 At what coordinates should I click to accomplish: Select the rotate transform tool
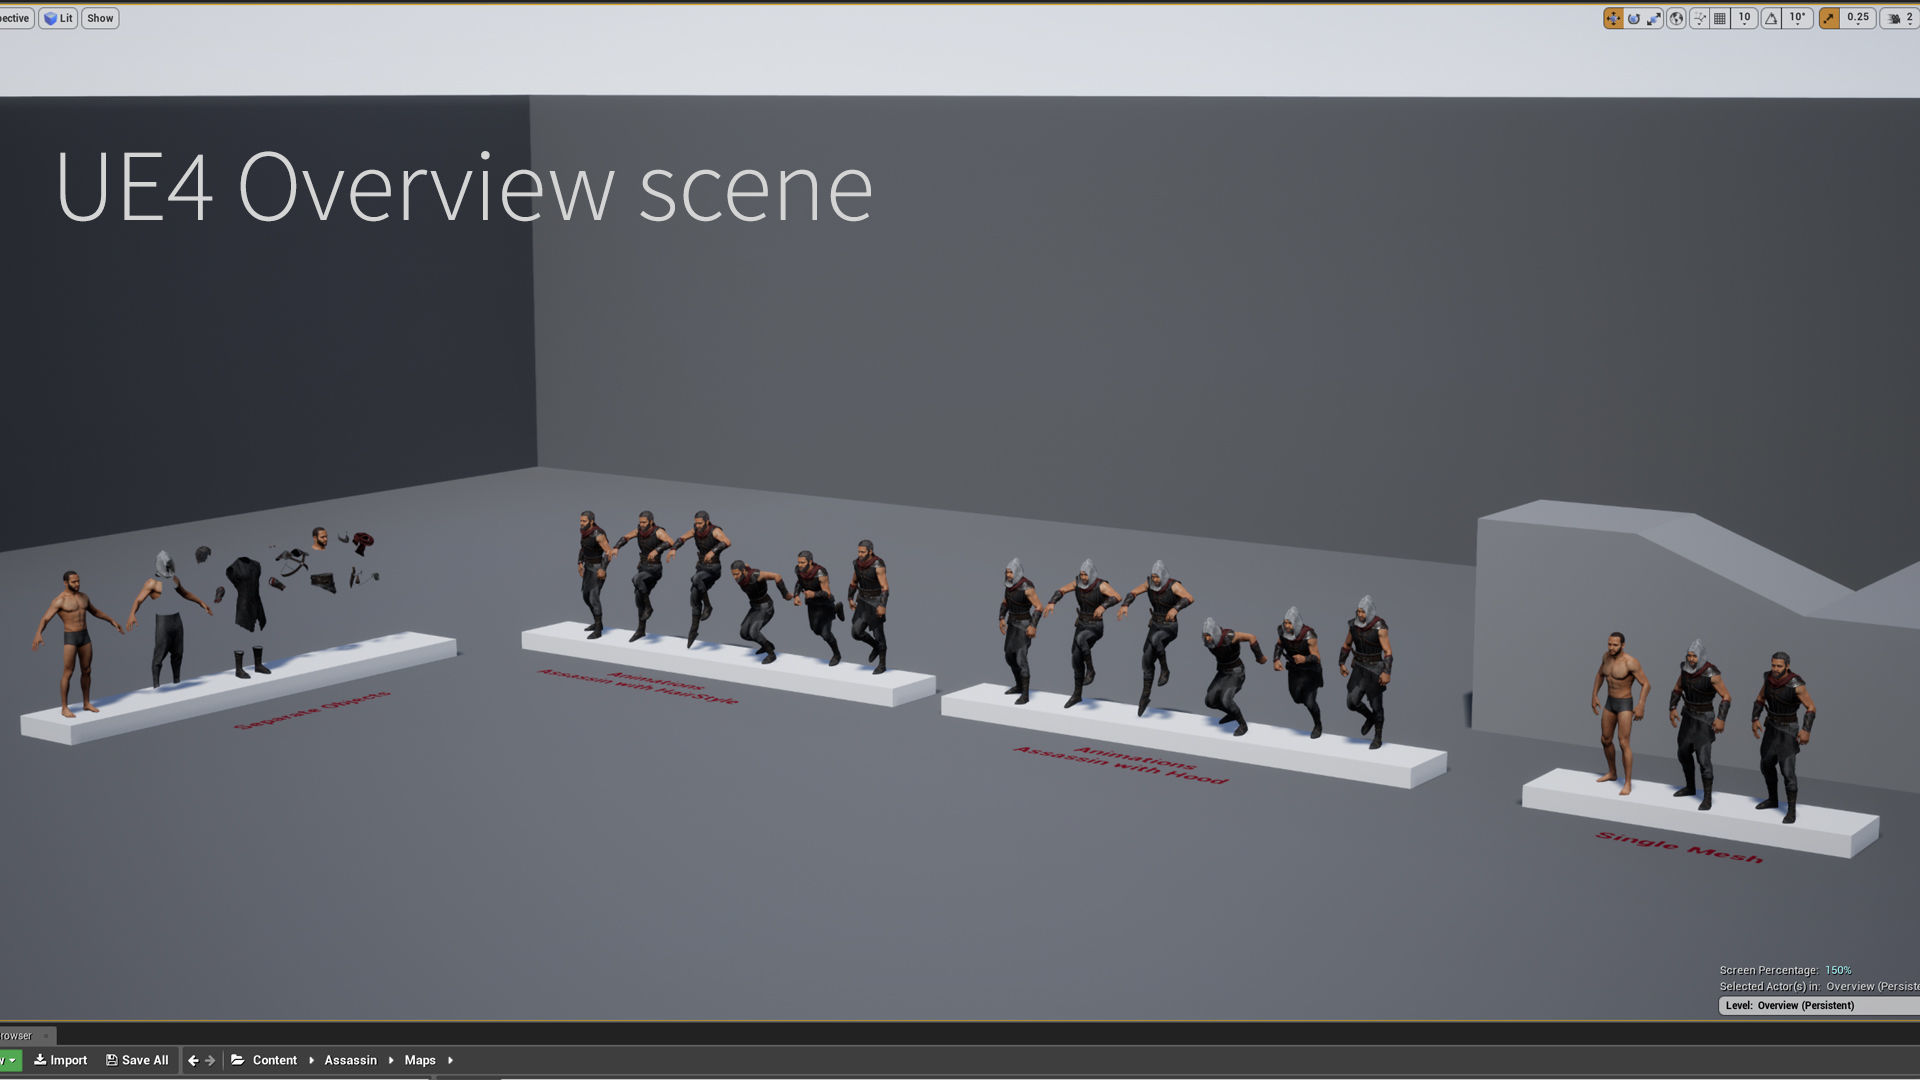[x=1634, y=18]
